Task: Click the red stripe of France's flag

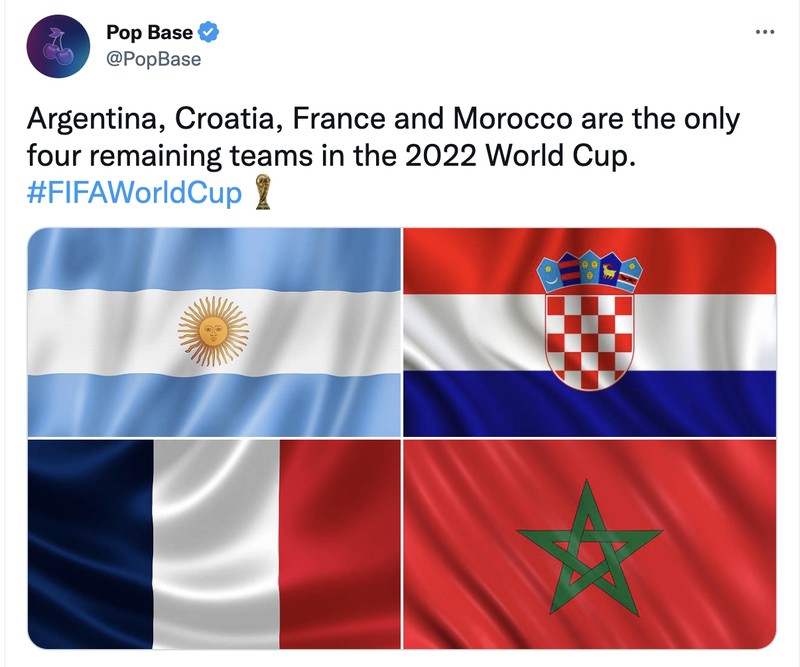Action: click(x=340, y=545)
